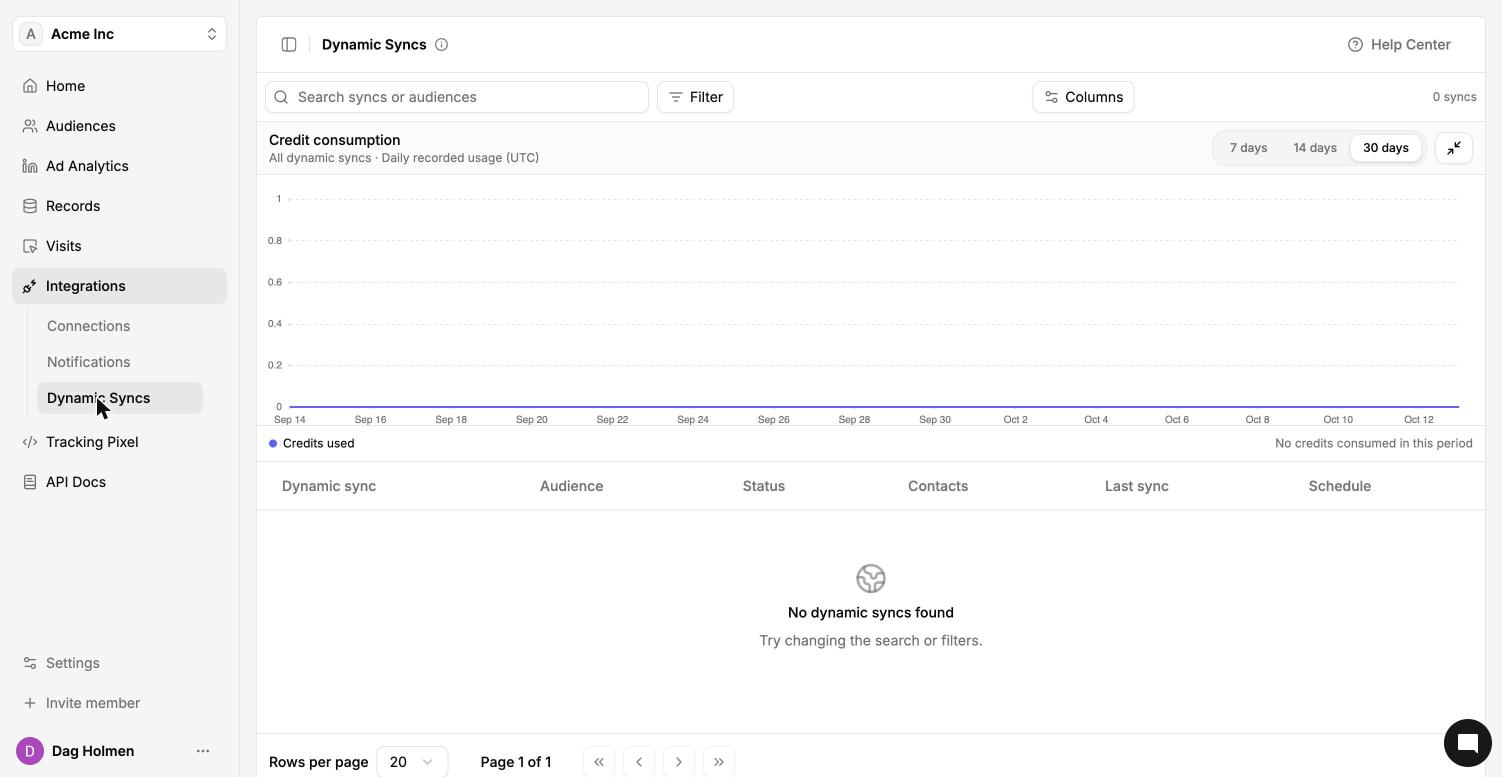The width and height of the screenshot is (1502, 777).
Task: Click the Dag Holmen avatar
Action: tap(30, 751)
